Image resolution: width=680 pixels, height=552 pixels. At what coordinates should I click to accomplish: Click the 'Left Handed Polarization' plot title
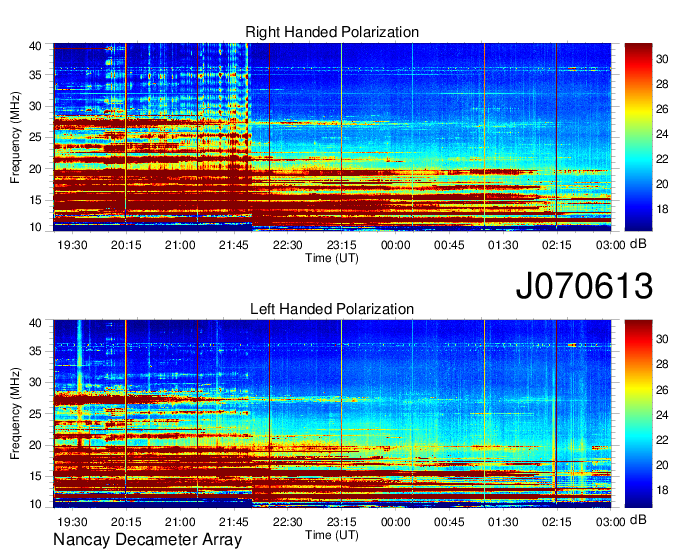coord(332,309)
